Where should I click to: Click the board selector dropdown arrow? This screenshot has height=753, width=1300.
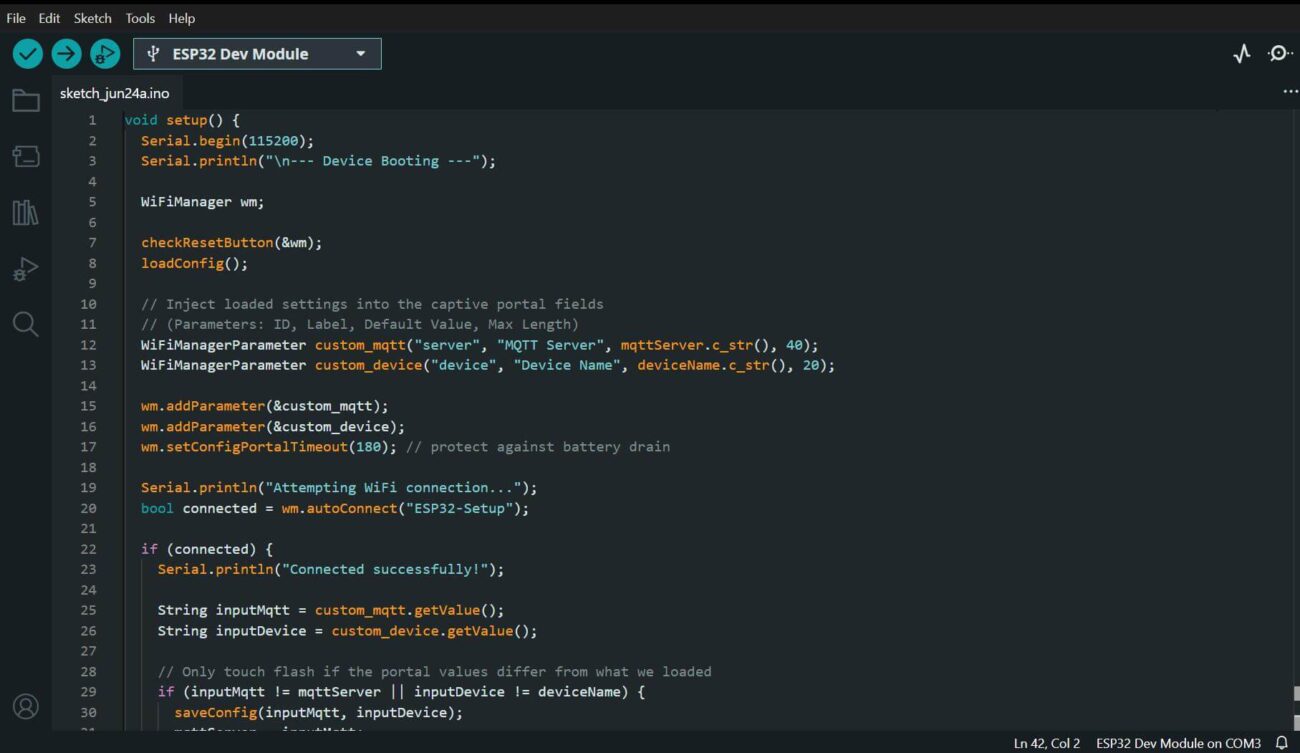click(x=361, y=54)
